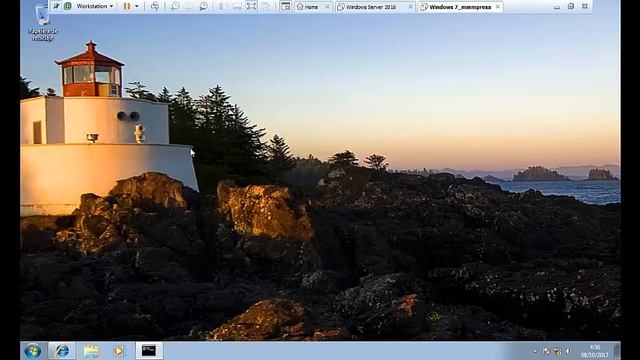
Task: Launch Internet Explorer from the taskbar
Action: tap(62, 351)
